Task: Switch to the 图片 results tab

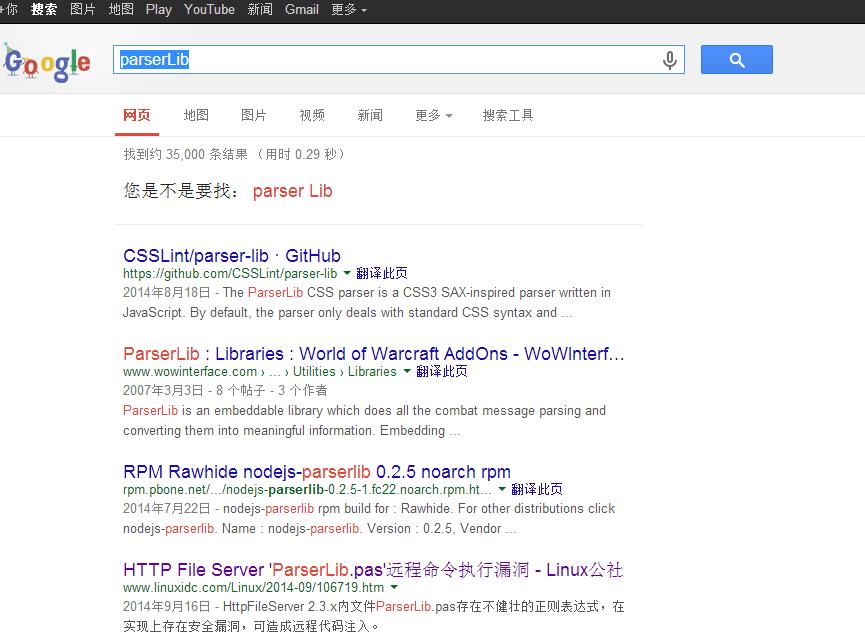Action: coord(254,116)
